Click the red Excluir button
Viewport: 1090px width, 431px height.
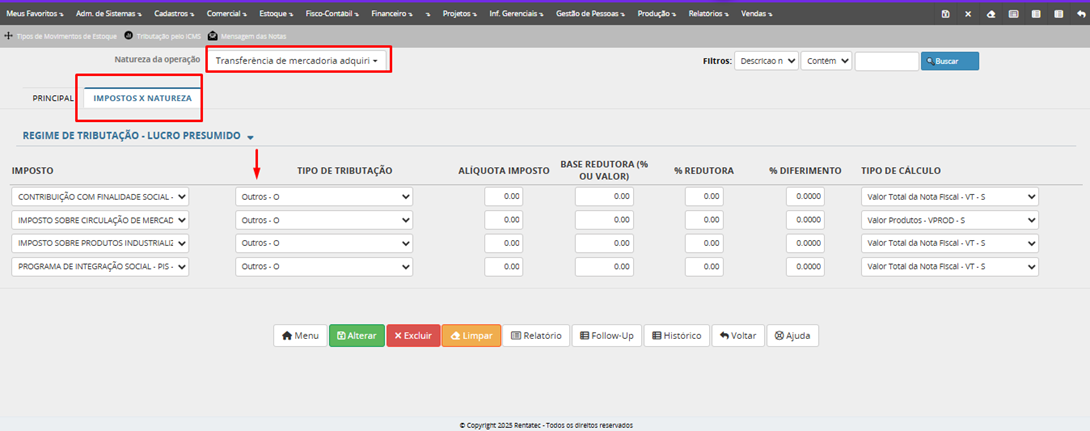pos(412,336)
